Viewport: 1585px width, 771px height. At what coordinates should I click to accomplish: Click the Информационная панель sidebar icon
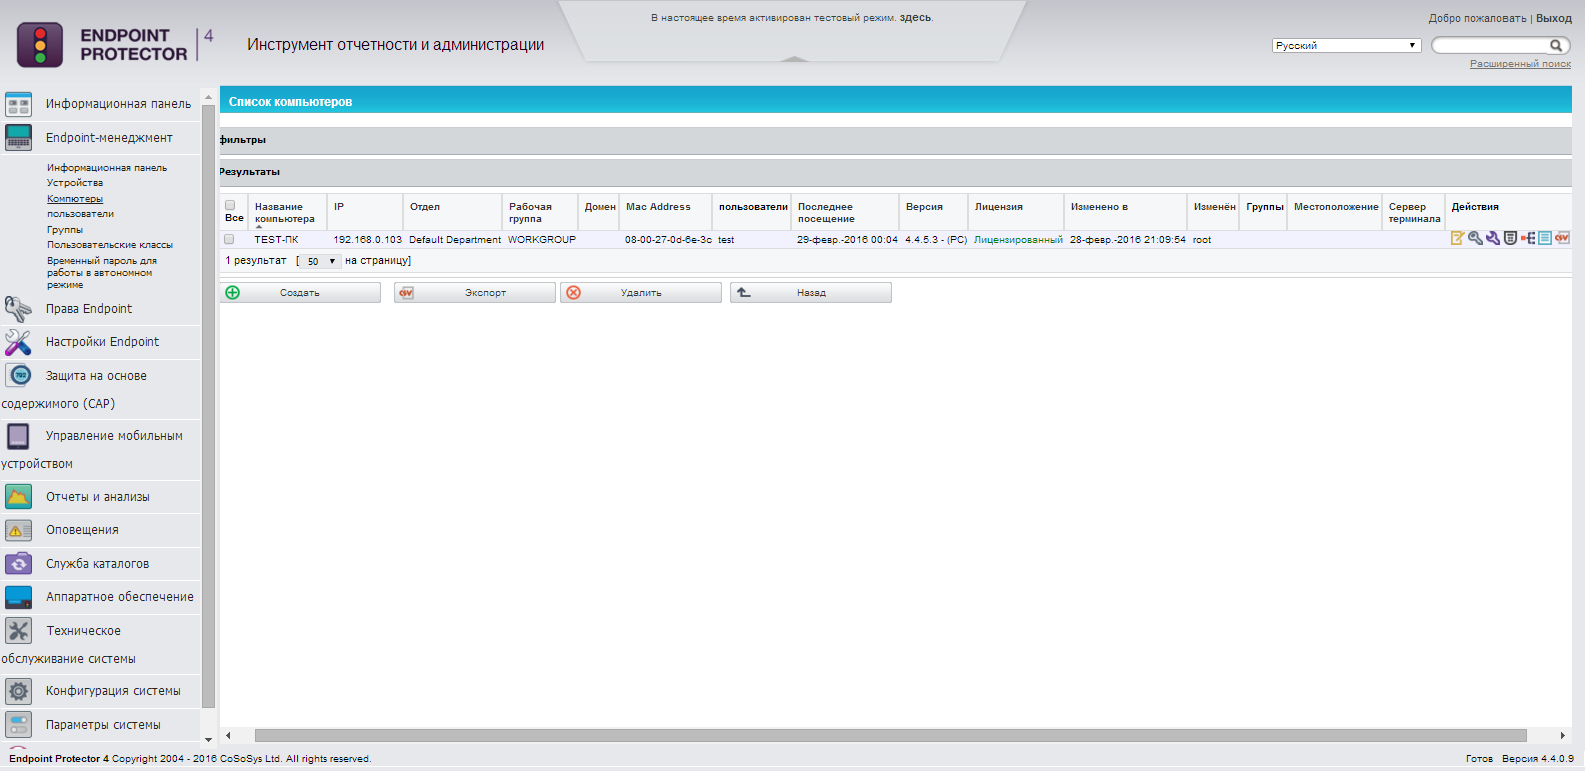point(18,104)
